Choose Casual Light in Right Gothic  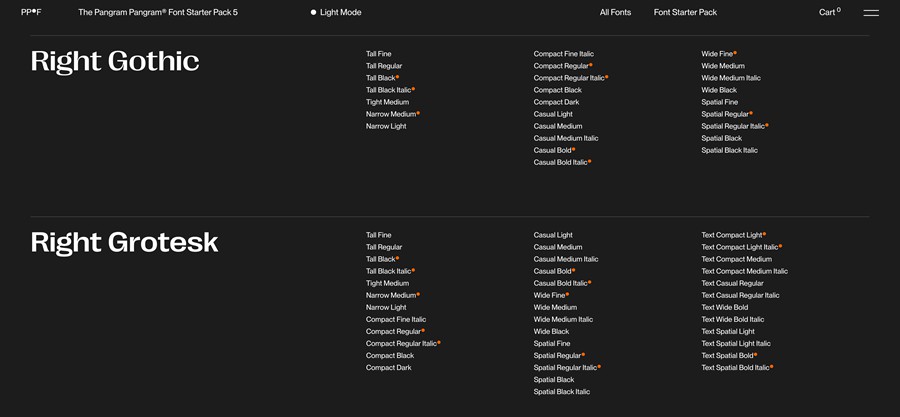553,114
